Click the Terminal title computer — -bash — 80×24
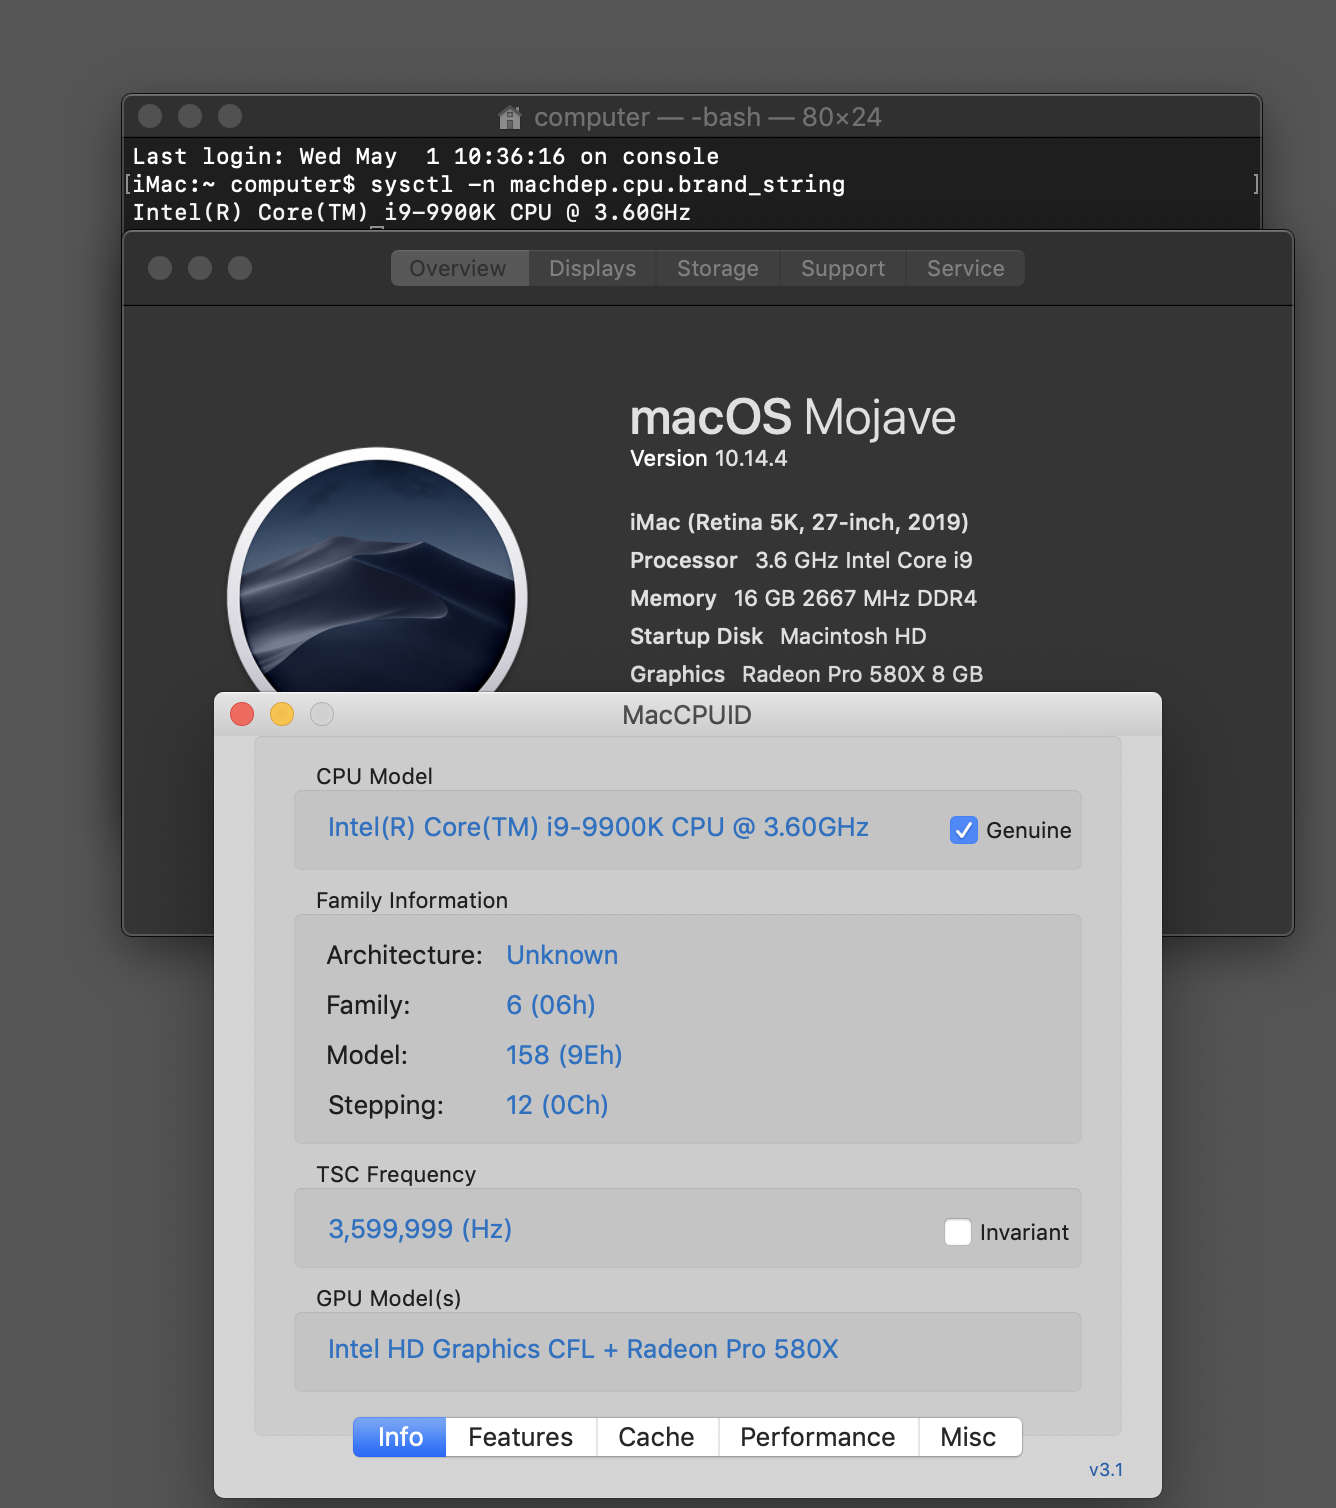 pos(708,117)
